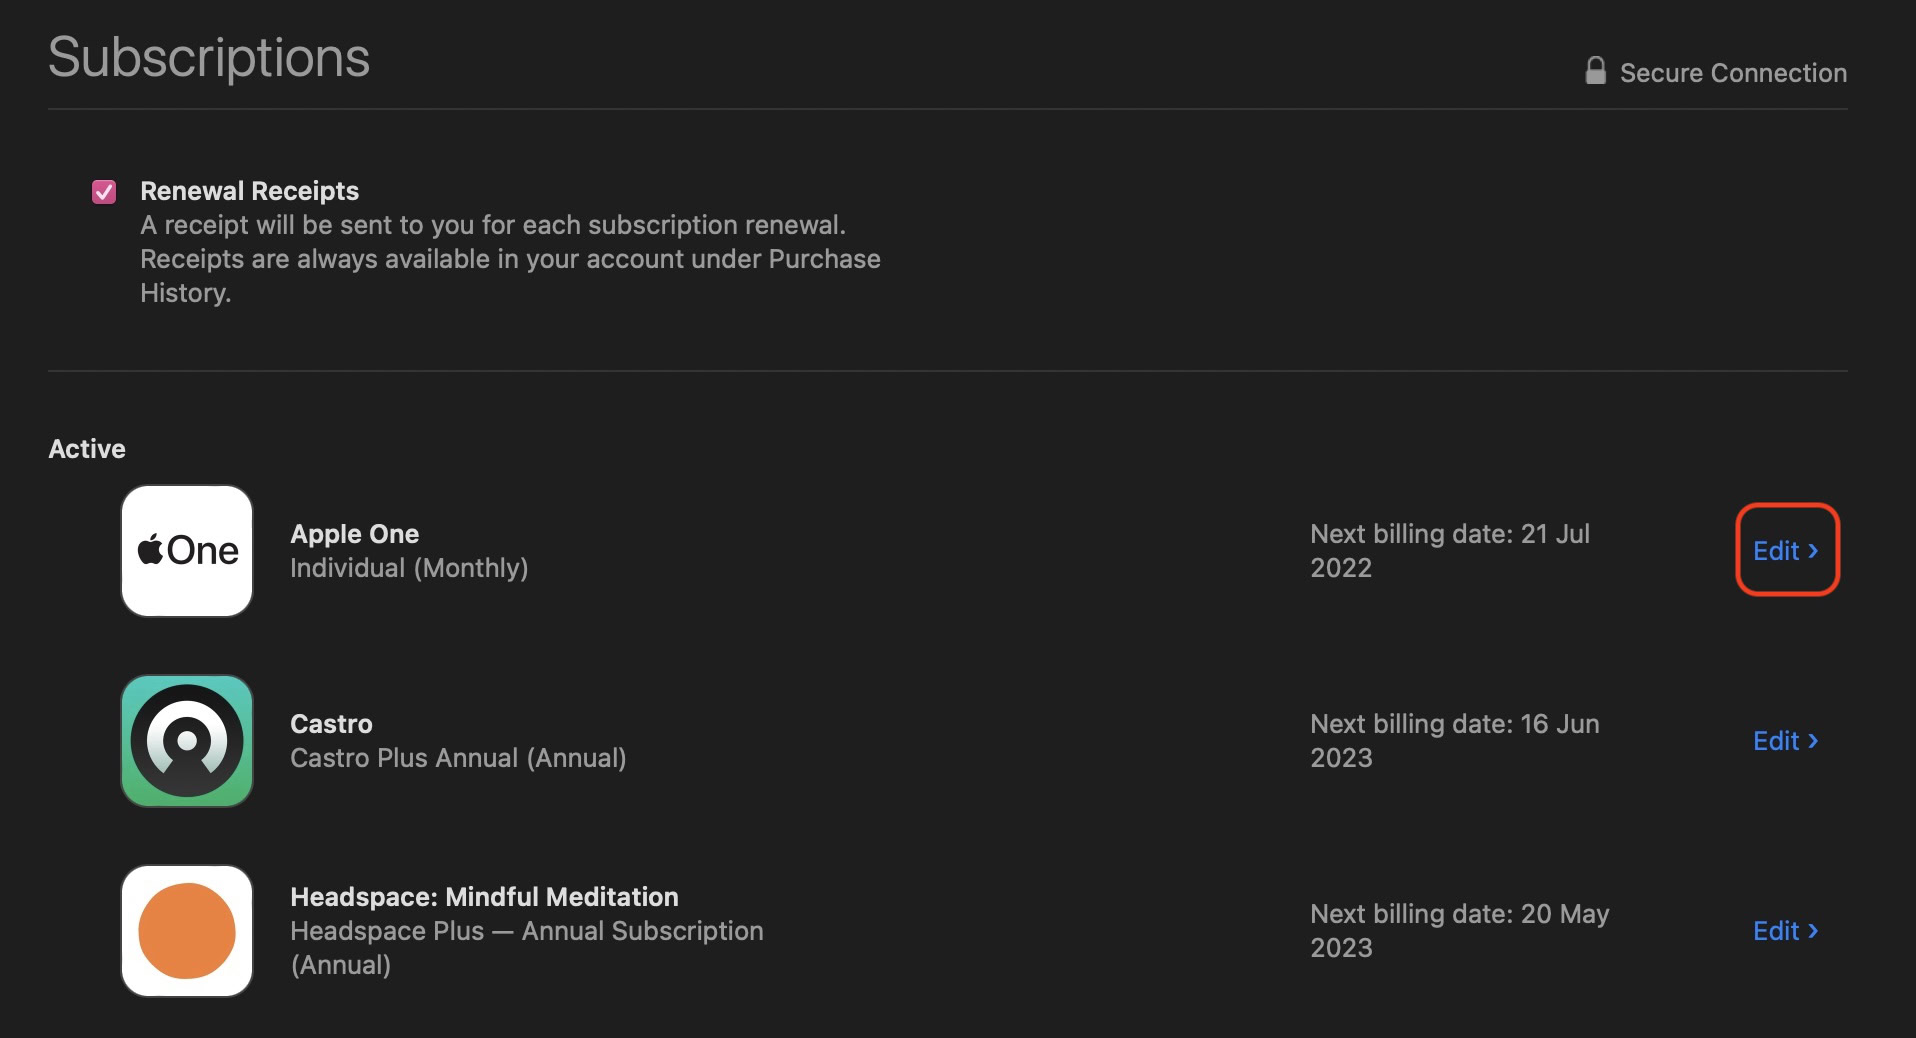Uncheck the Renewal Receipts checkbox
This screenshot has width=1916, height=1038.
(x=104, y=192)
